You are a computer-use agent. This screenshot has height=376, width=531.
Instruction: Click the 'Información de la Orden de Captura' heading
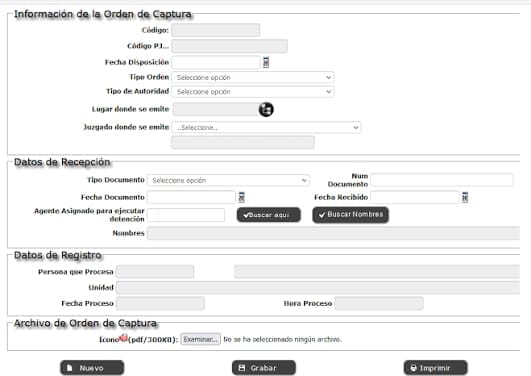click(x=103, y=14)
